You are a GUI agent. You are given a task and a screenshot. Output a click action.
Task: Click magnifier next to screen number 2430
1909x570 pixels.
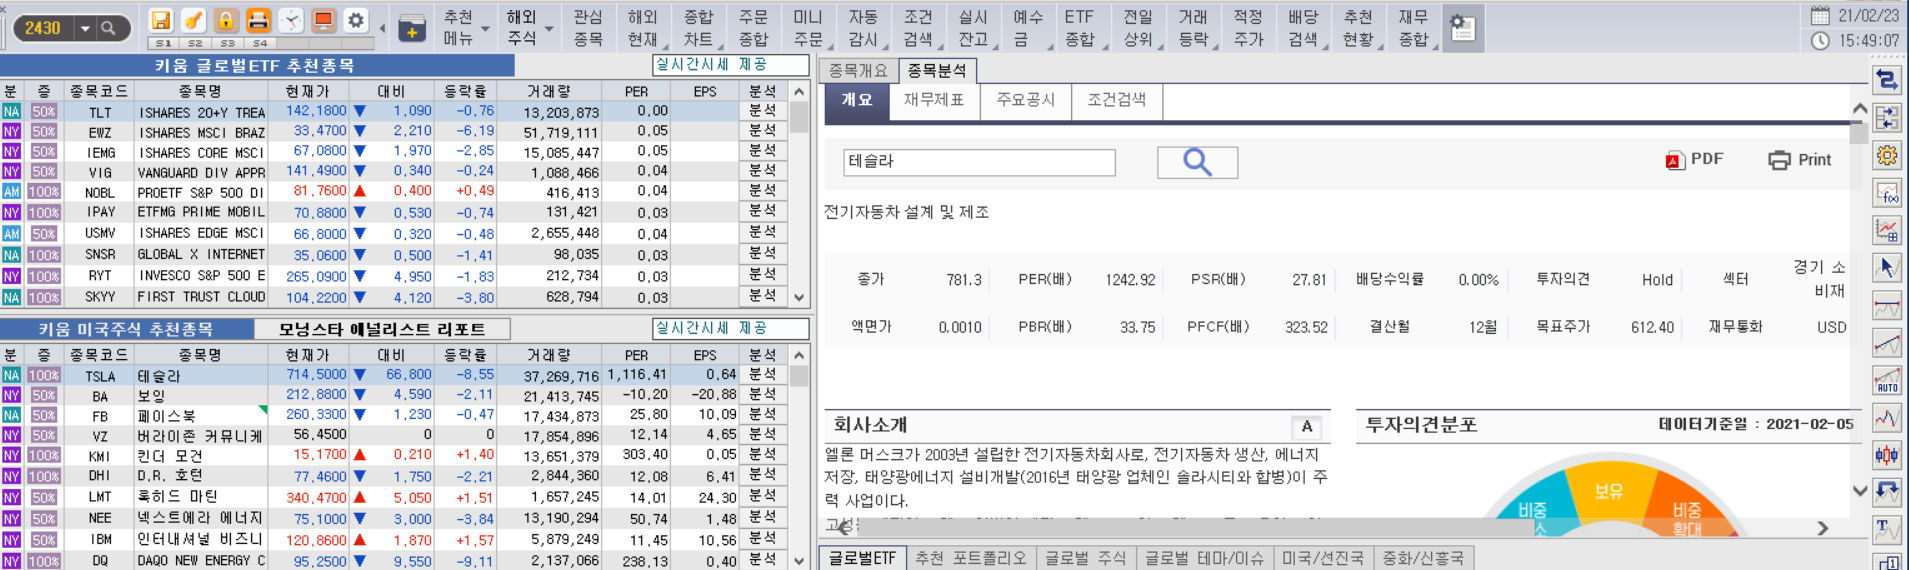click(109, 28)
